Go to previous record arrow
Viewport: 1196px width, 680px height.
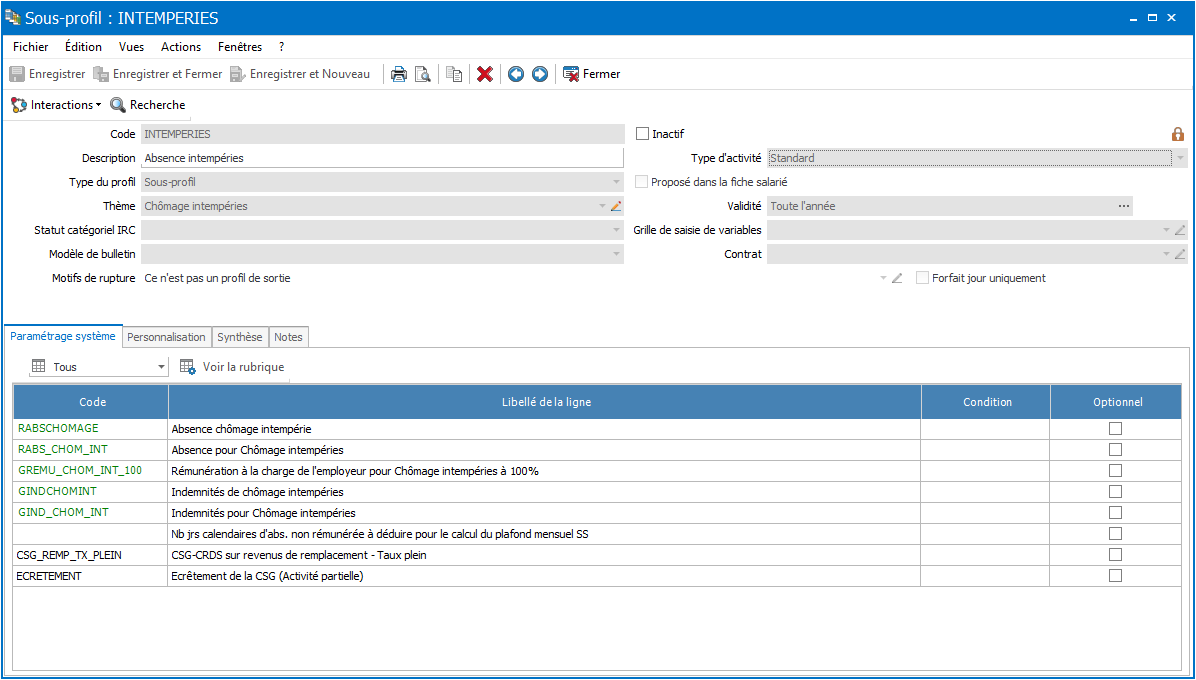click(x=516, y=74)
